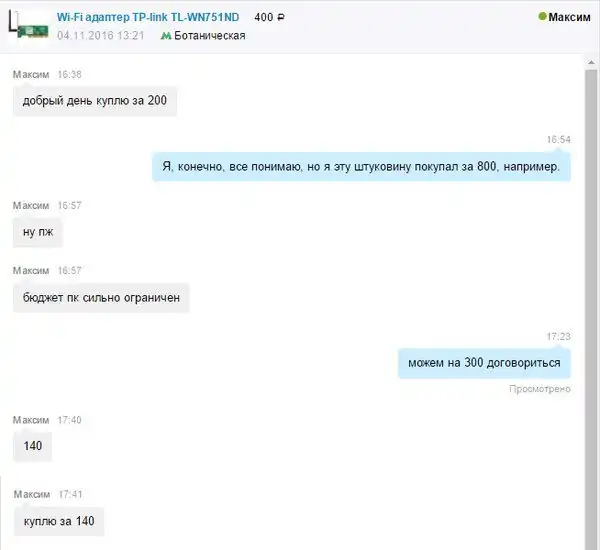
Task: Click the 'можем на 300 договориться' bubble
Action: pos(484,363)
